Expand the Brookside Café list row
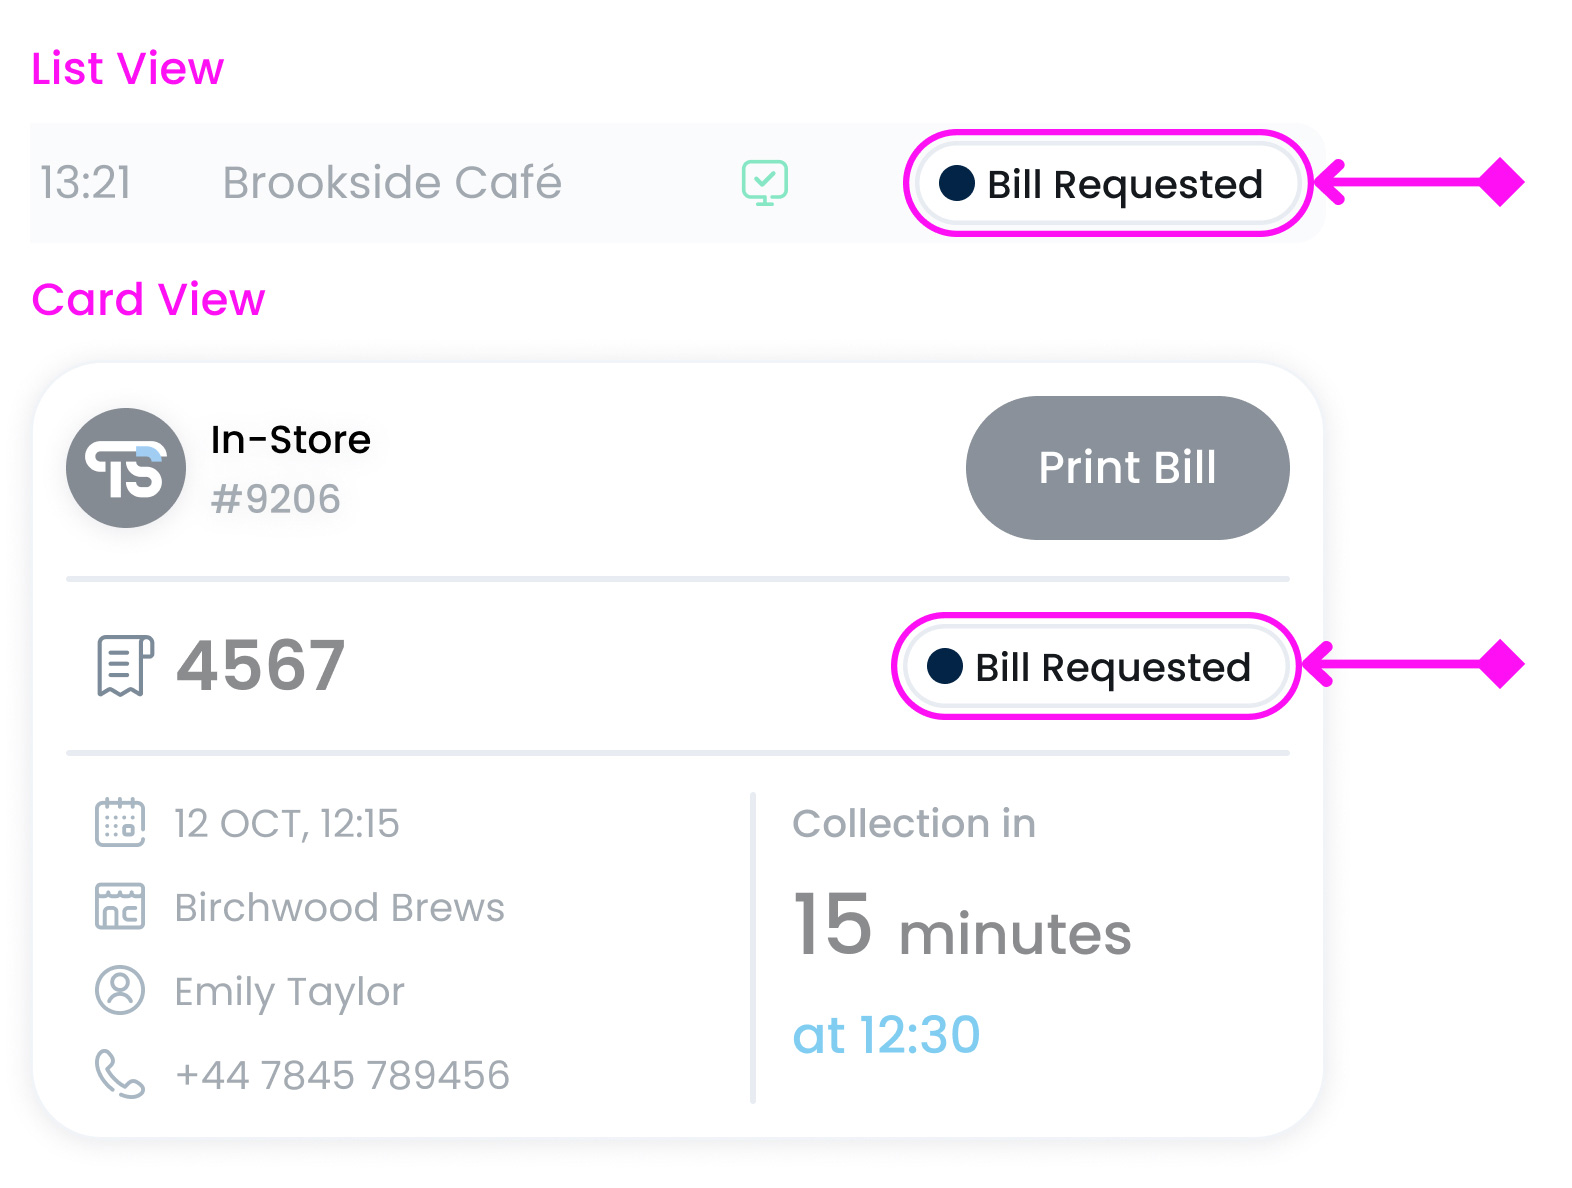Screen dimensions: 1572x1188 (x=393, y=183)
